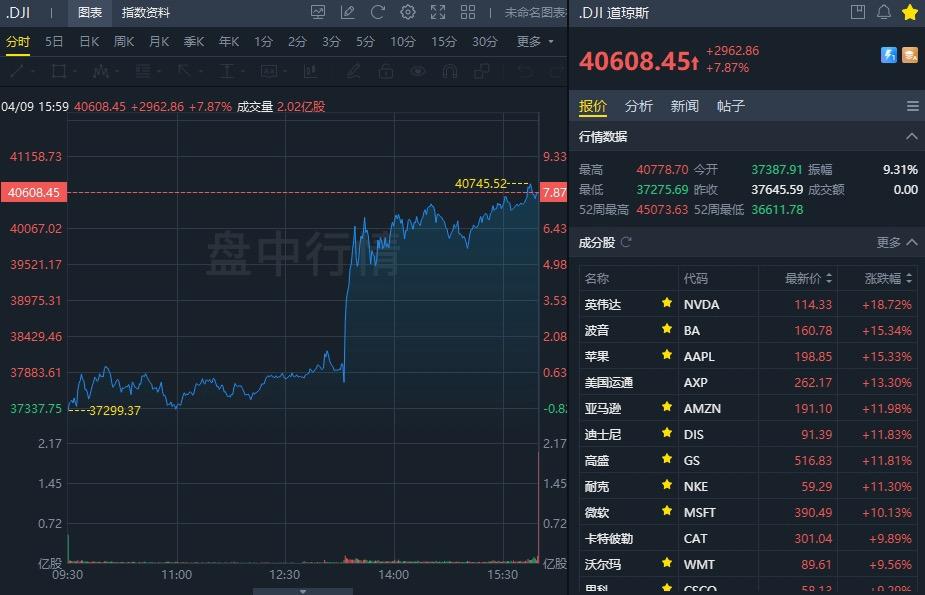Open the 高盛 GS row

click(748, 461)
